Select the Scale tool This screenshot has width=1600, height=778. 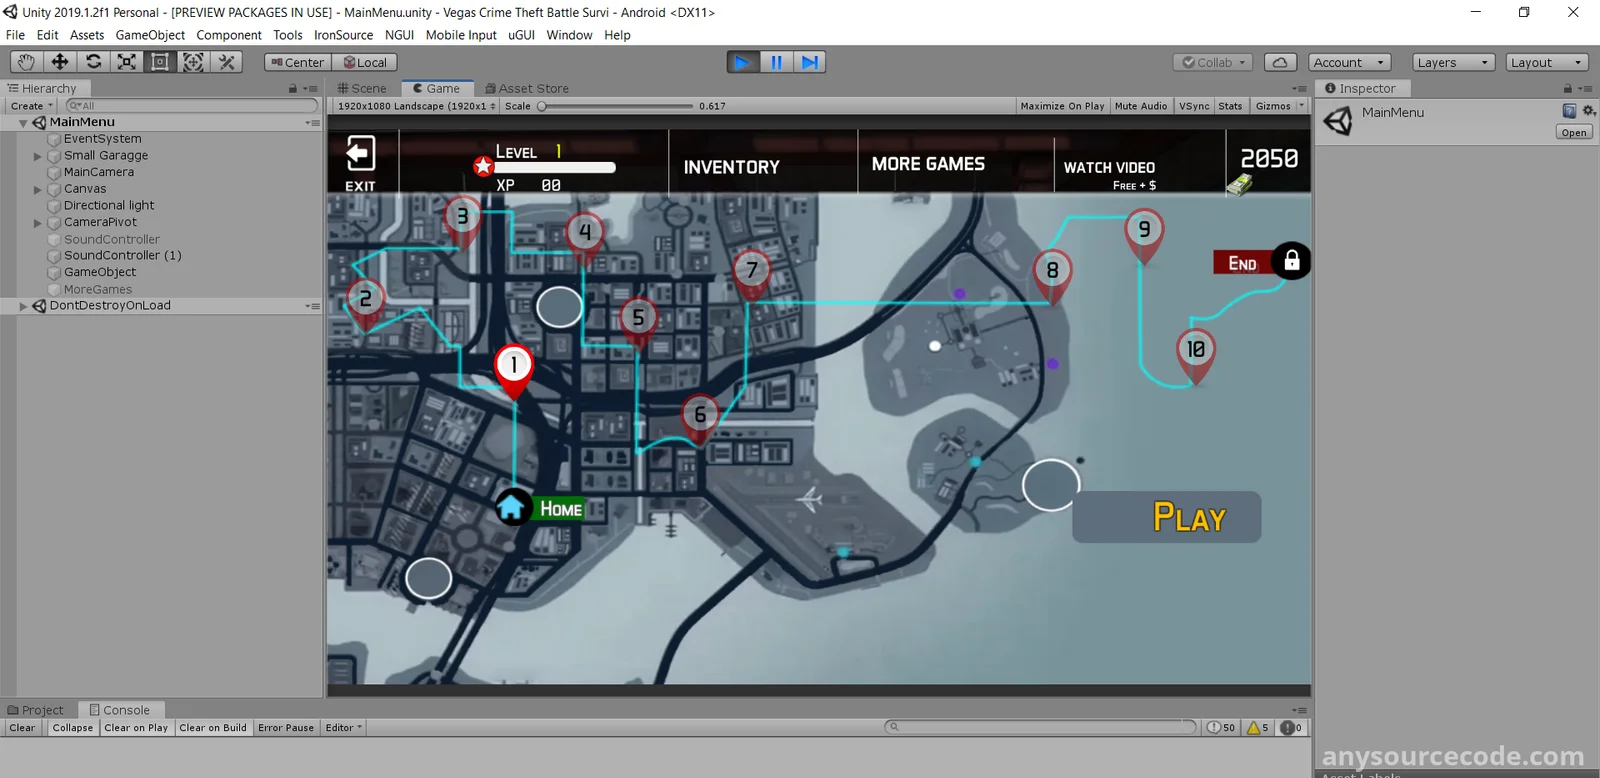127,62
